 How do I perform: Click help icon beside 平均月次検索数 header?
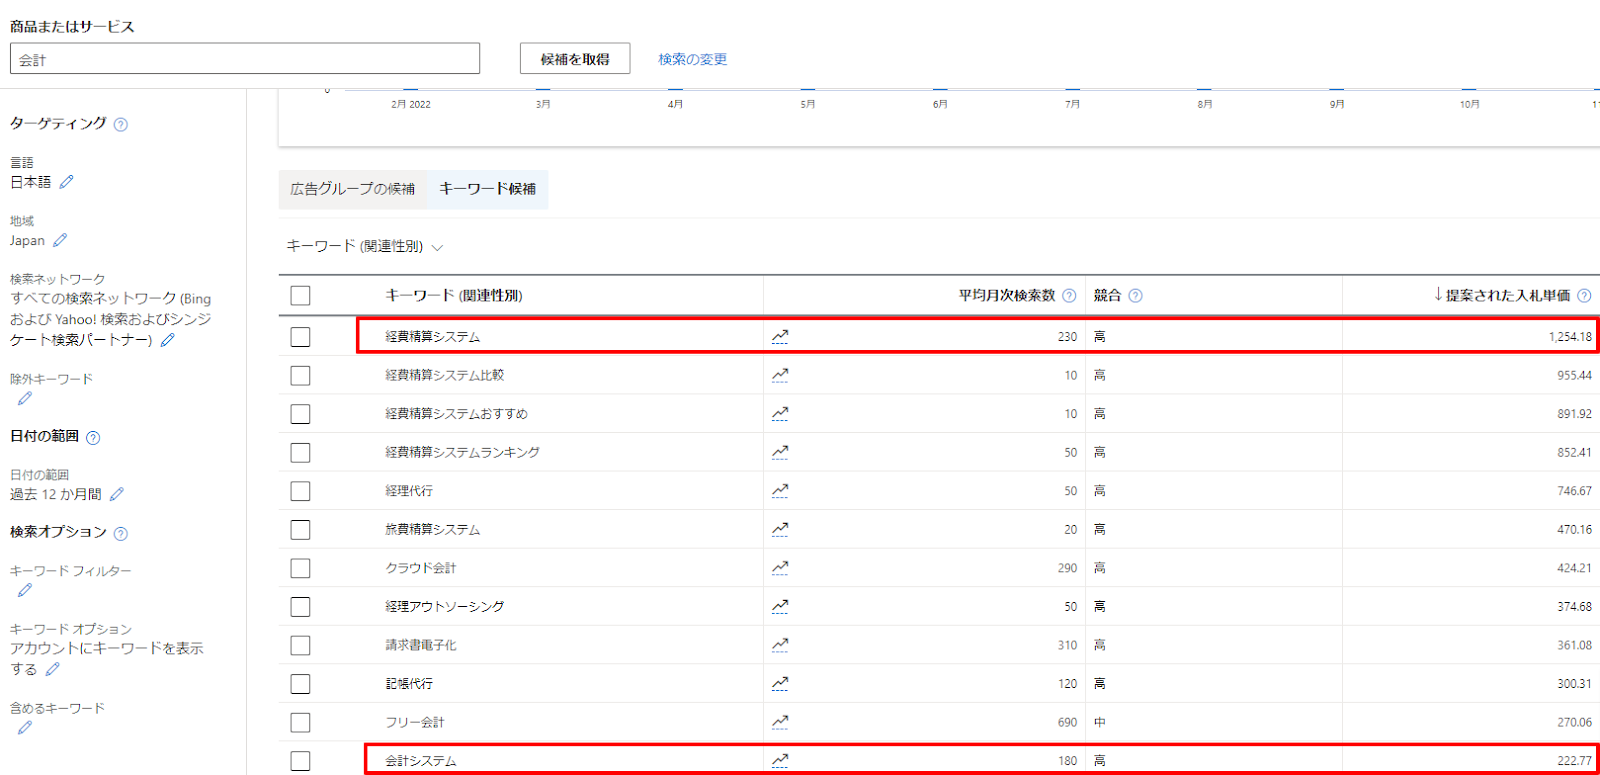pos(1069,296)
